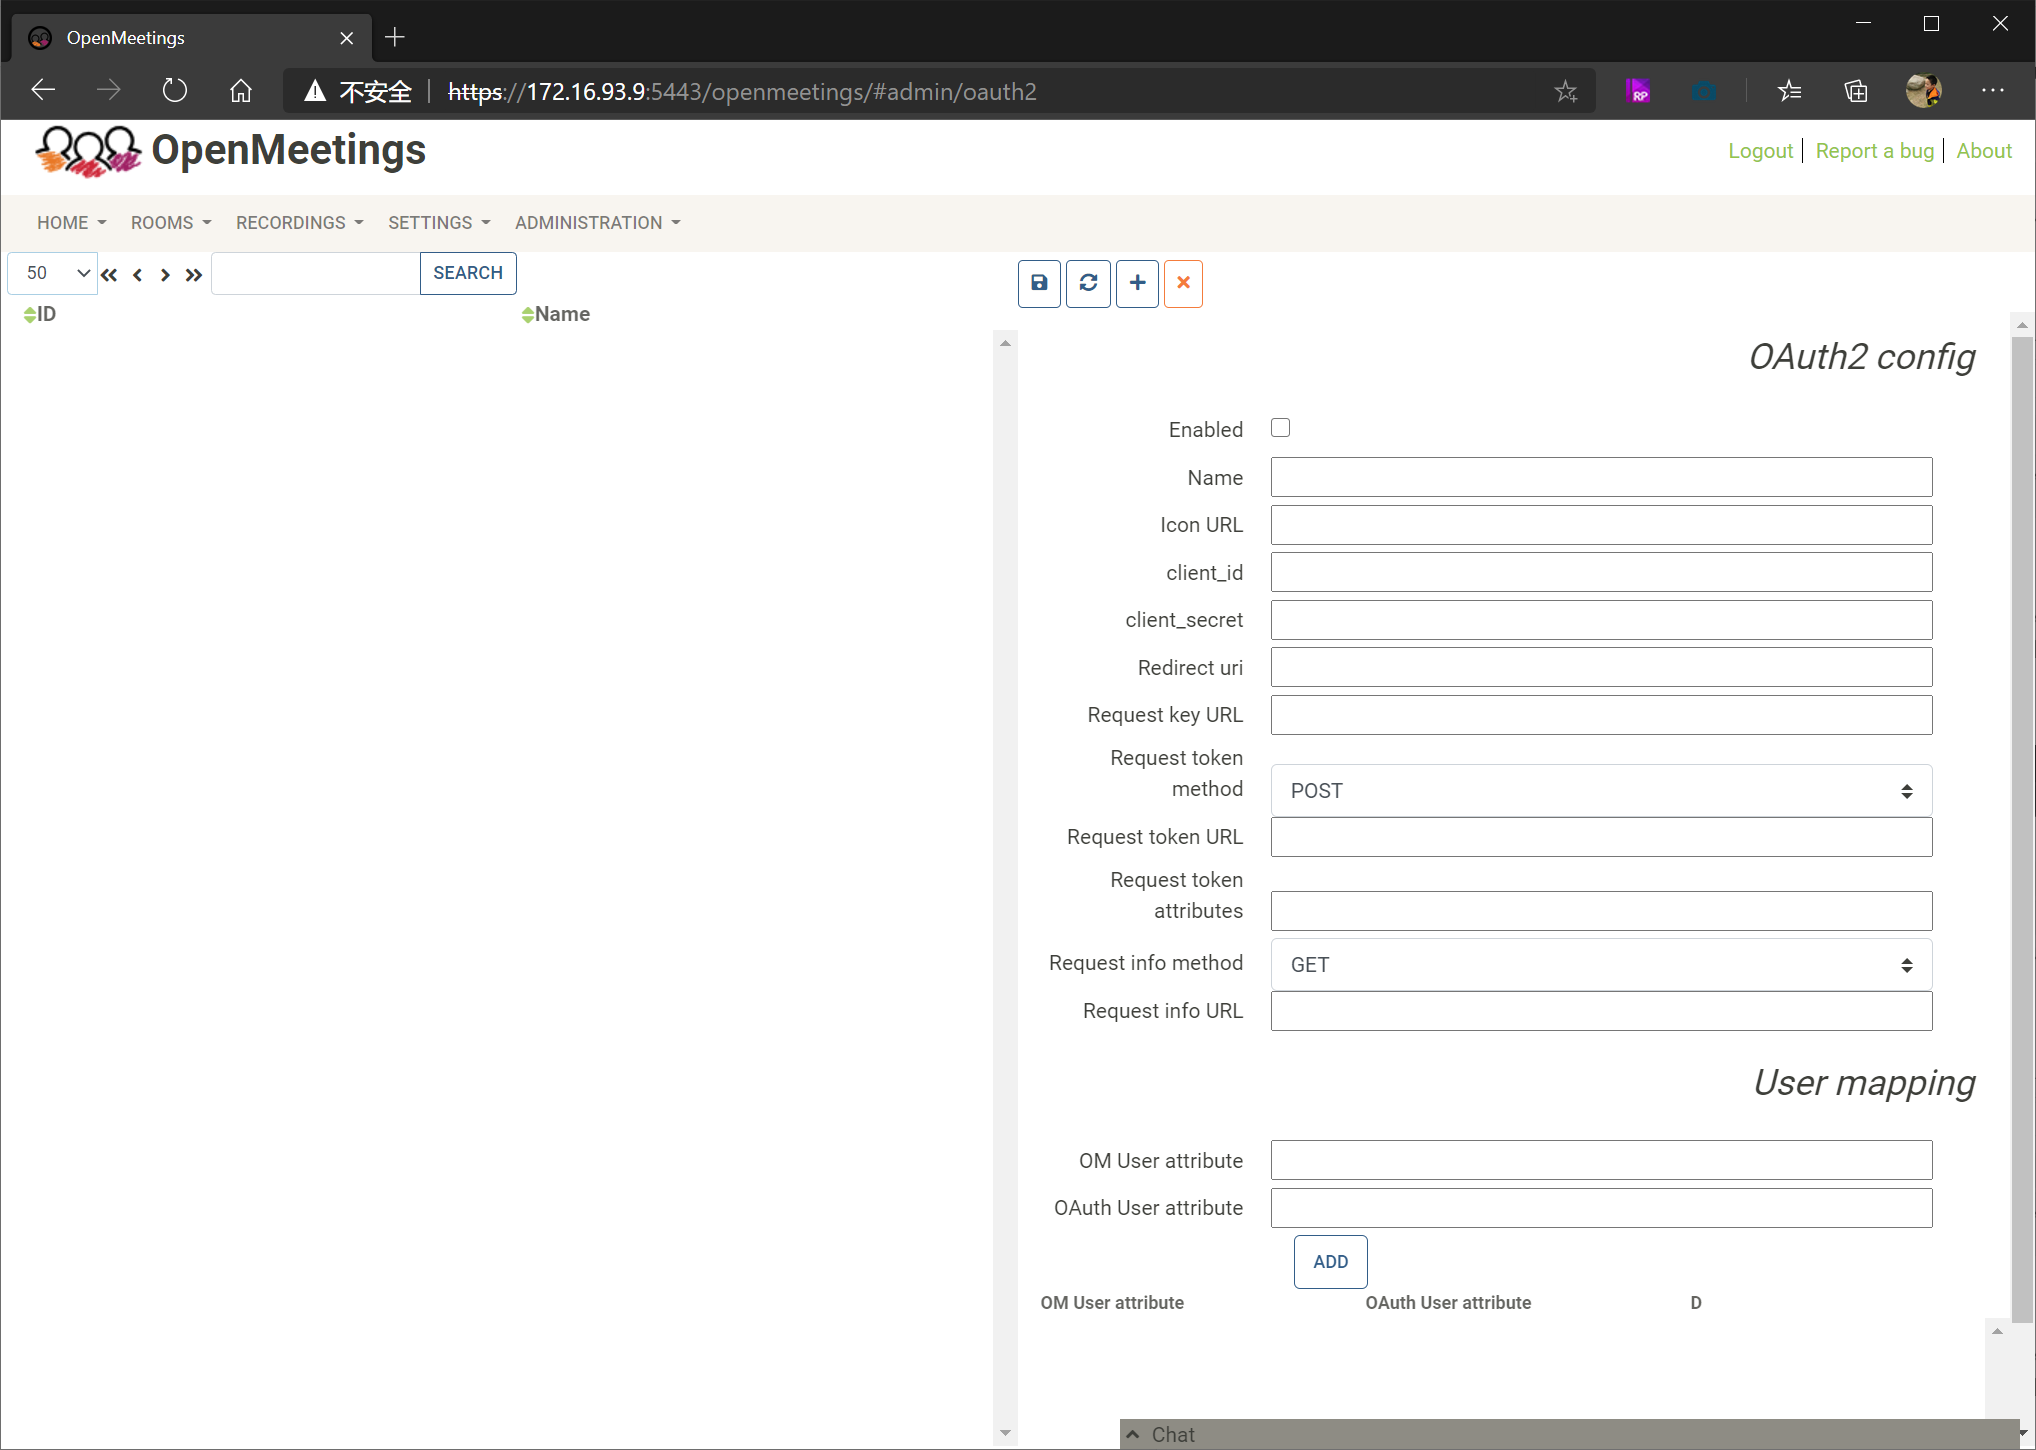Click next page arrow in pager
Viewport: 2036px width, 1450px height.
pos(165,275)
